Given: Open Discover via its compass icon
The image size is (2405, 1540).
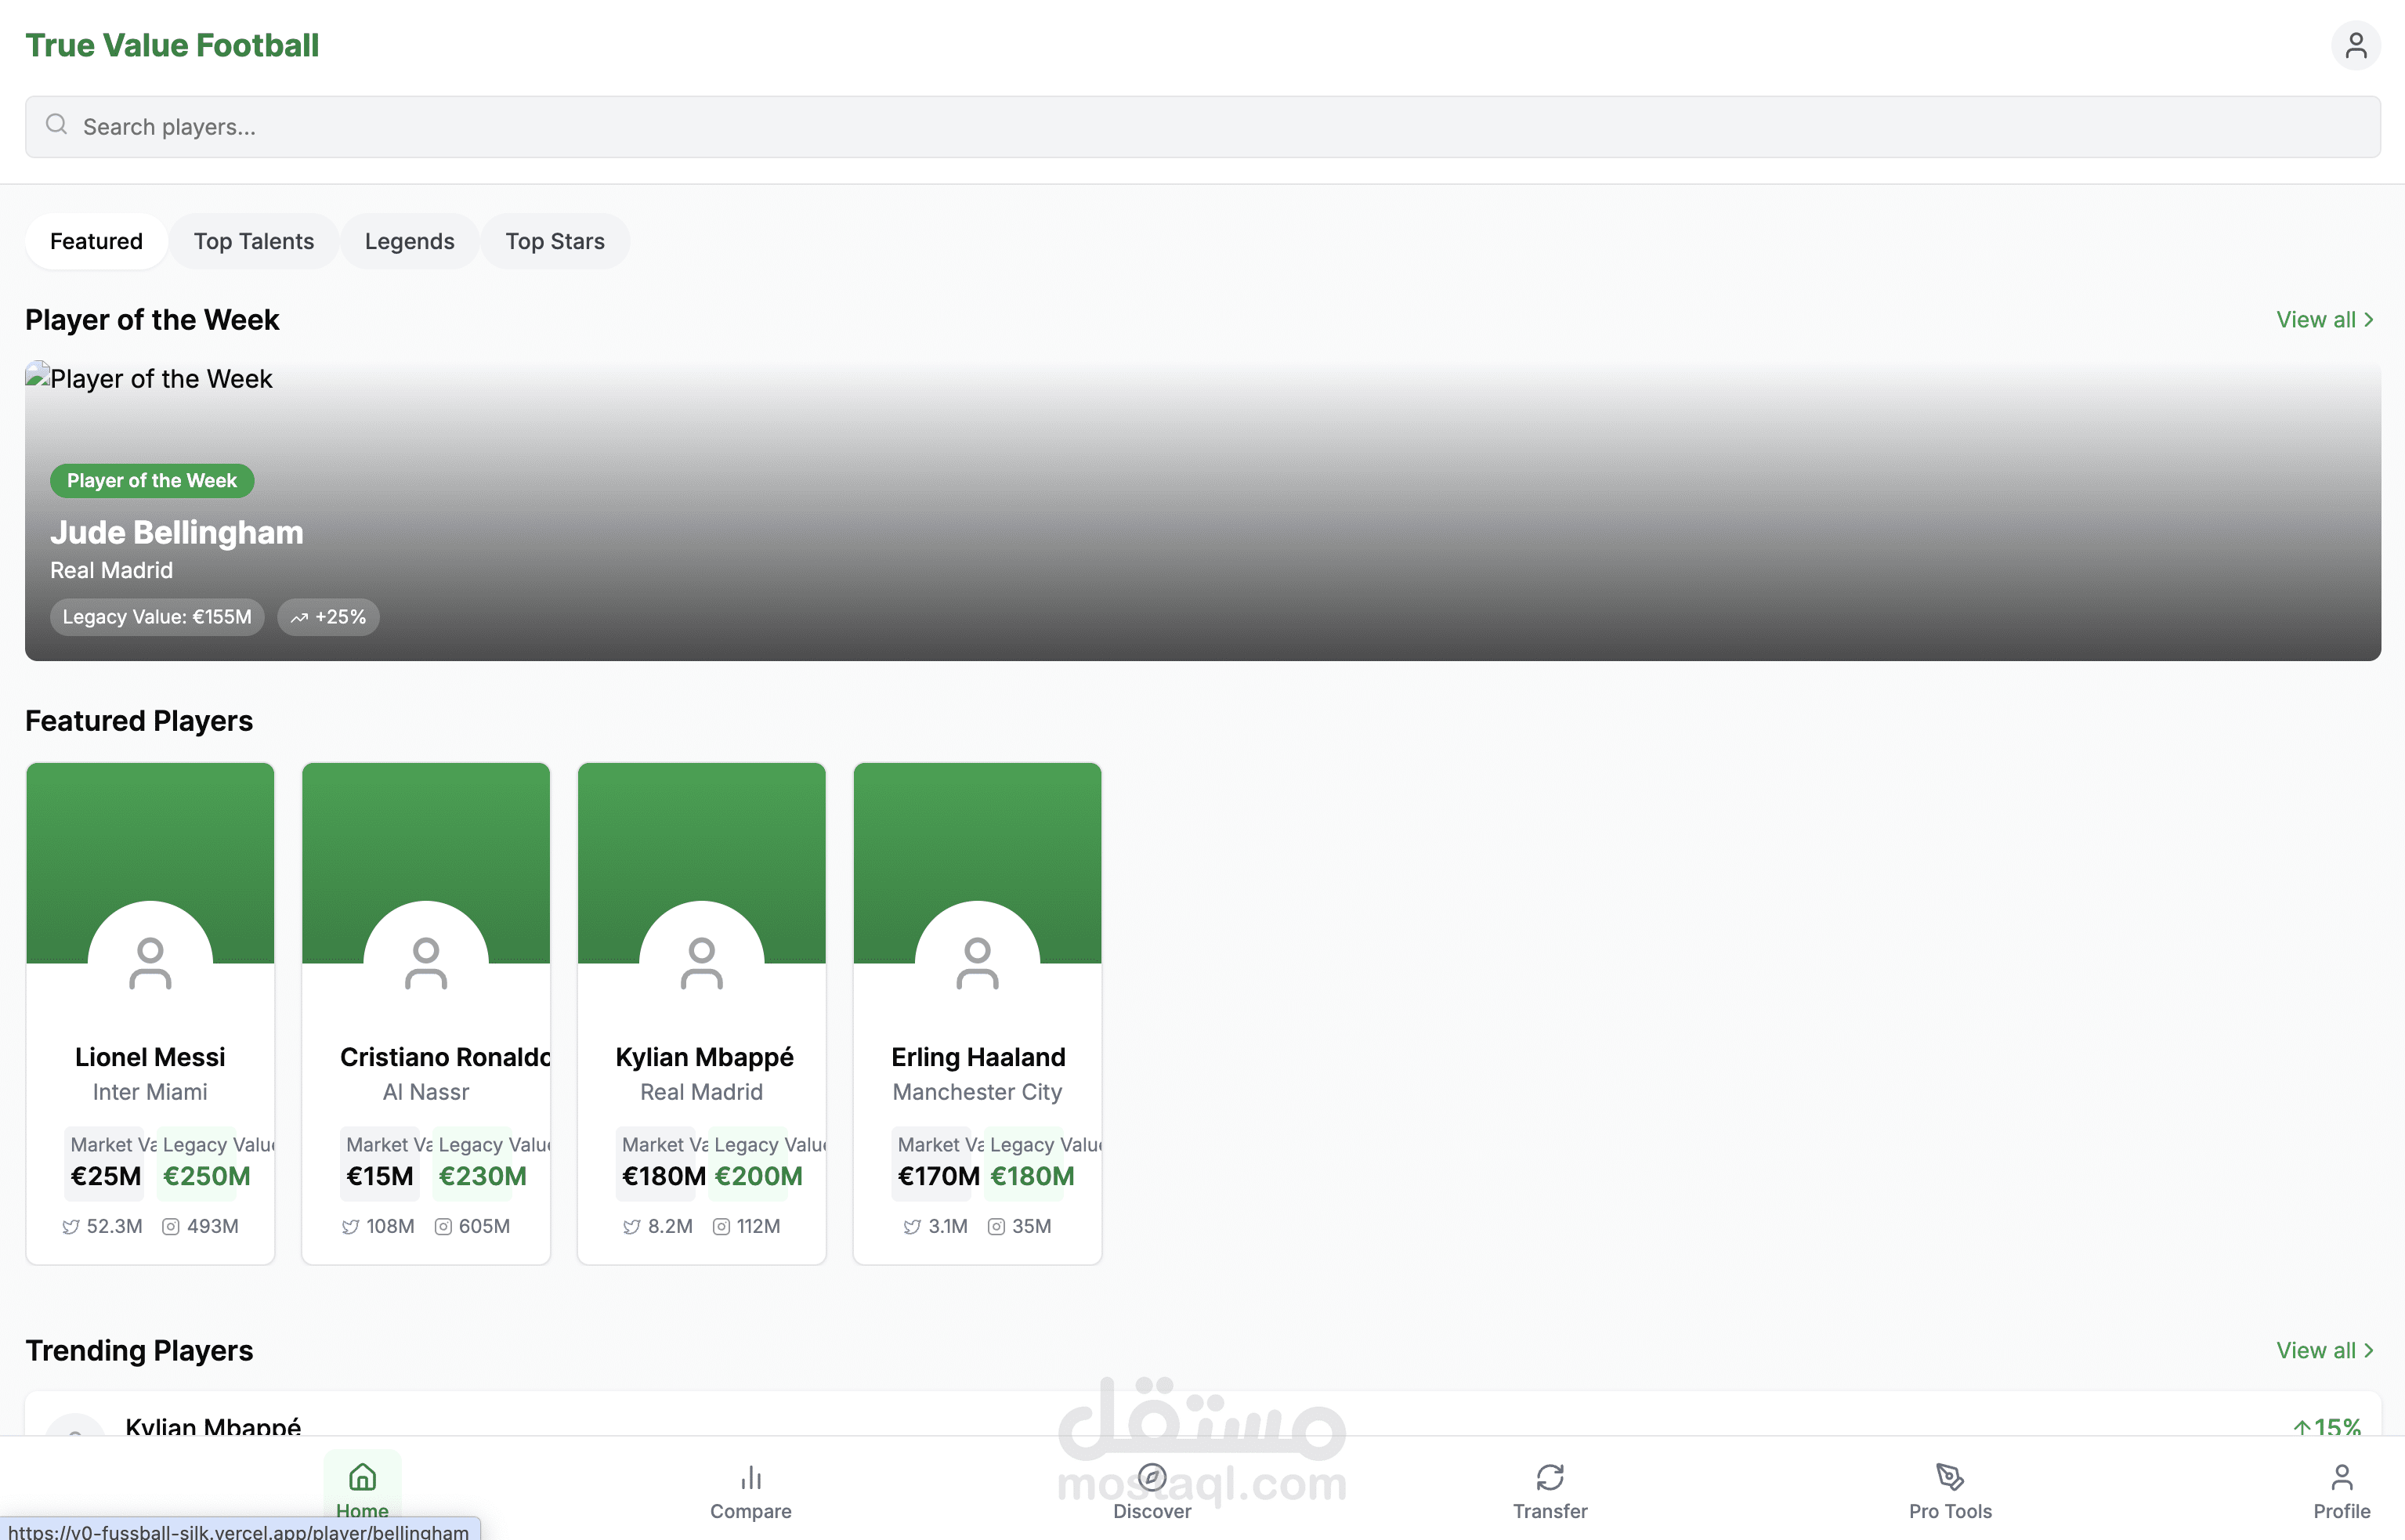Looking at the screenshot, I should pos(1152,1477).
